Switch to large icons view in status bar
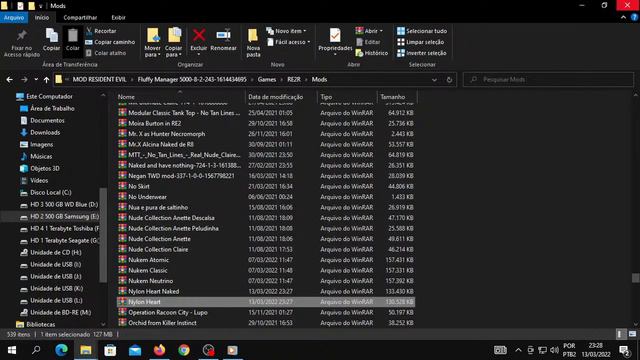640x360 pixels. coord(632,334)
